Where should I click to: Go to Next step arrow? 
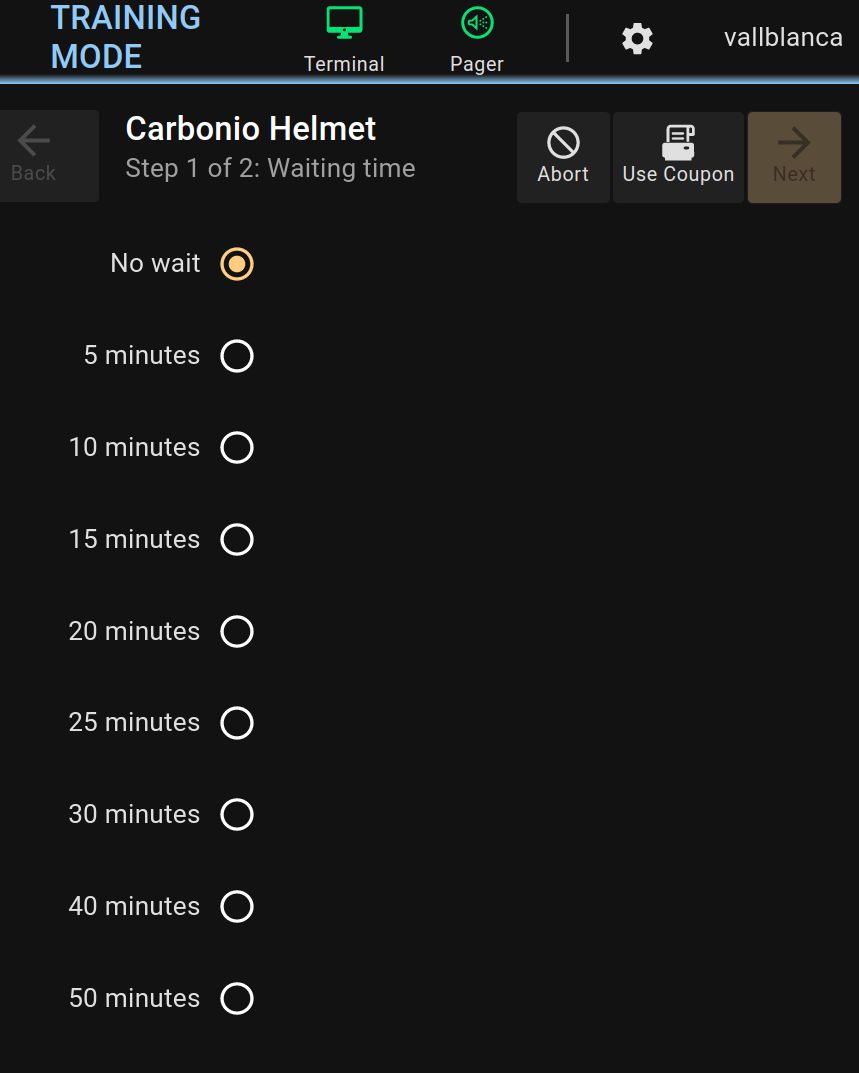click(794, 143)
